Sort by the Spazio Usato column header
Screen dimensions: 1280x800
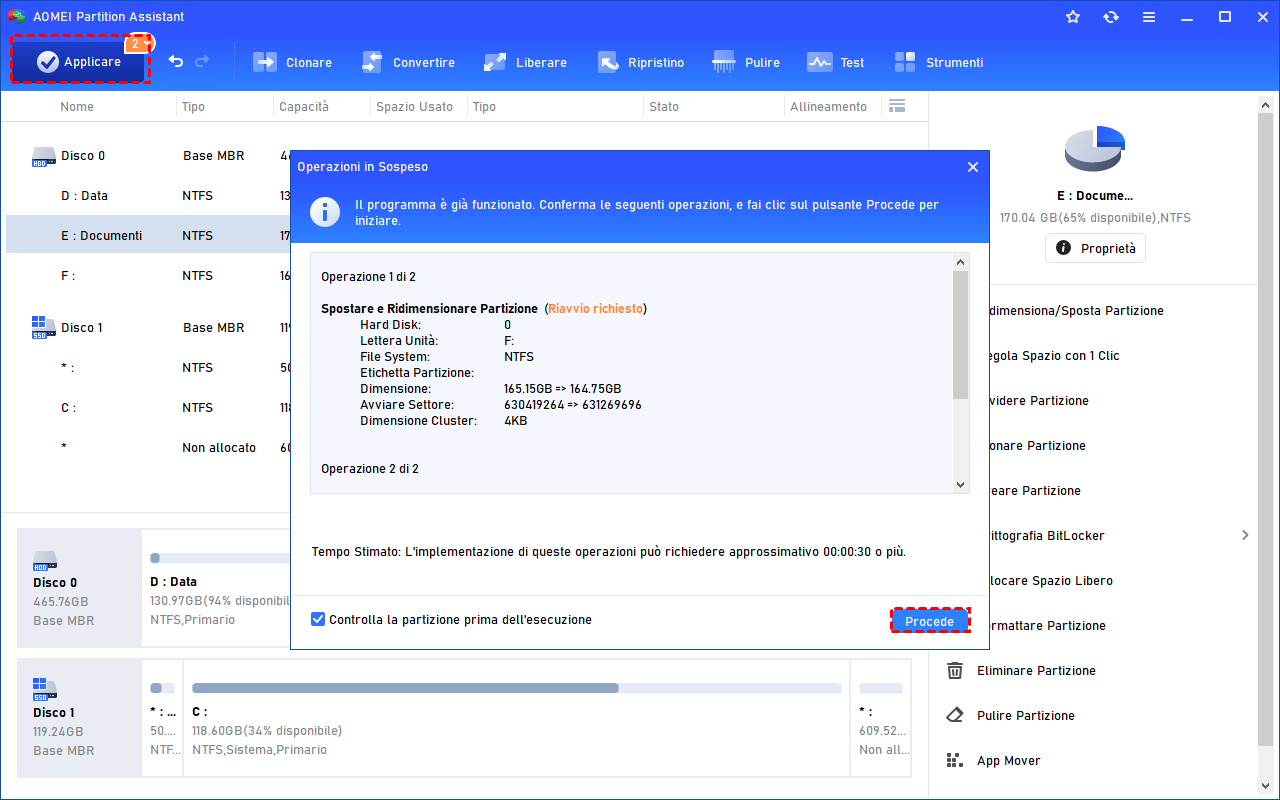tap(414, 107)
